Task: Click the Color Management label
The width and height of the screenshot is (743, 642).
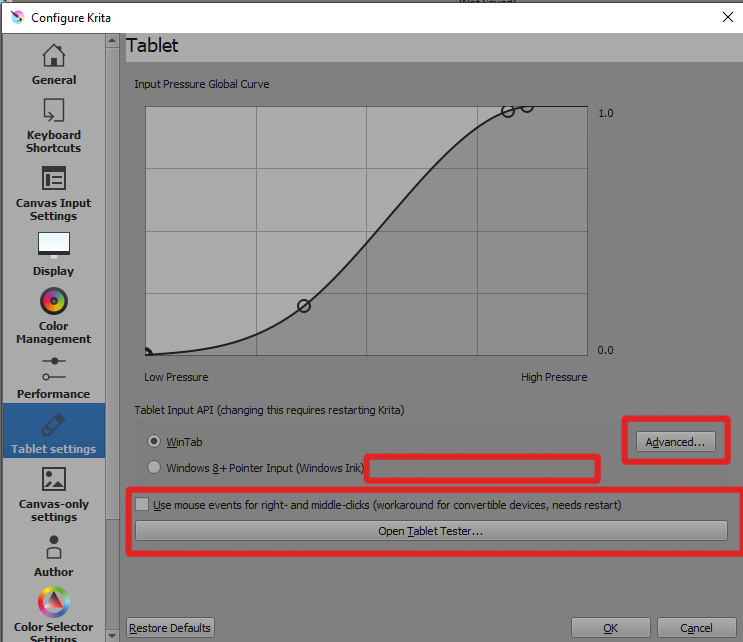Action: (x=54, y=332)
